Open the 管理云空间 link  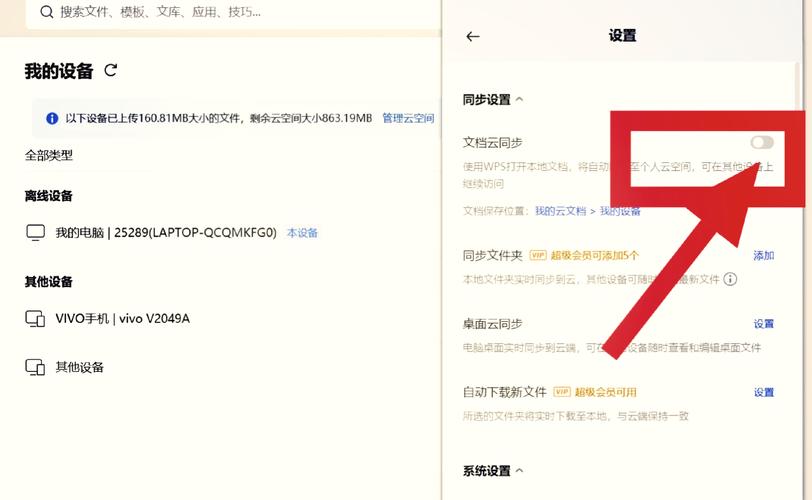click(x=408, y=118)
